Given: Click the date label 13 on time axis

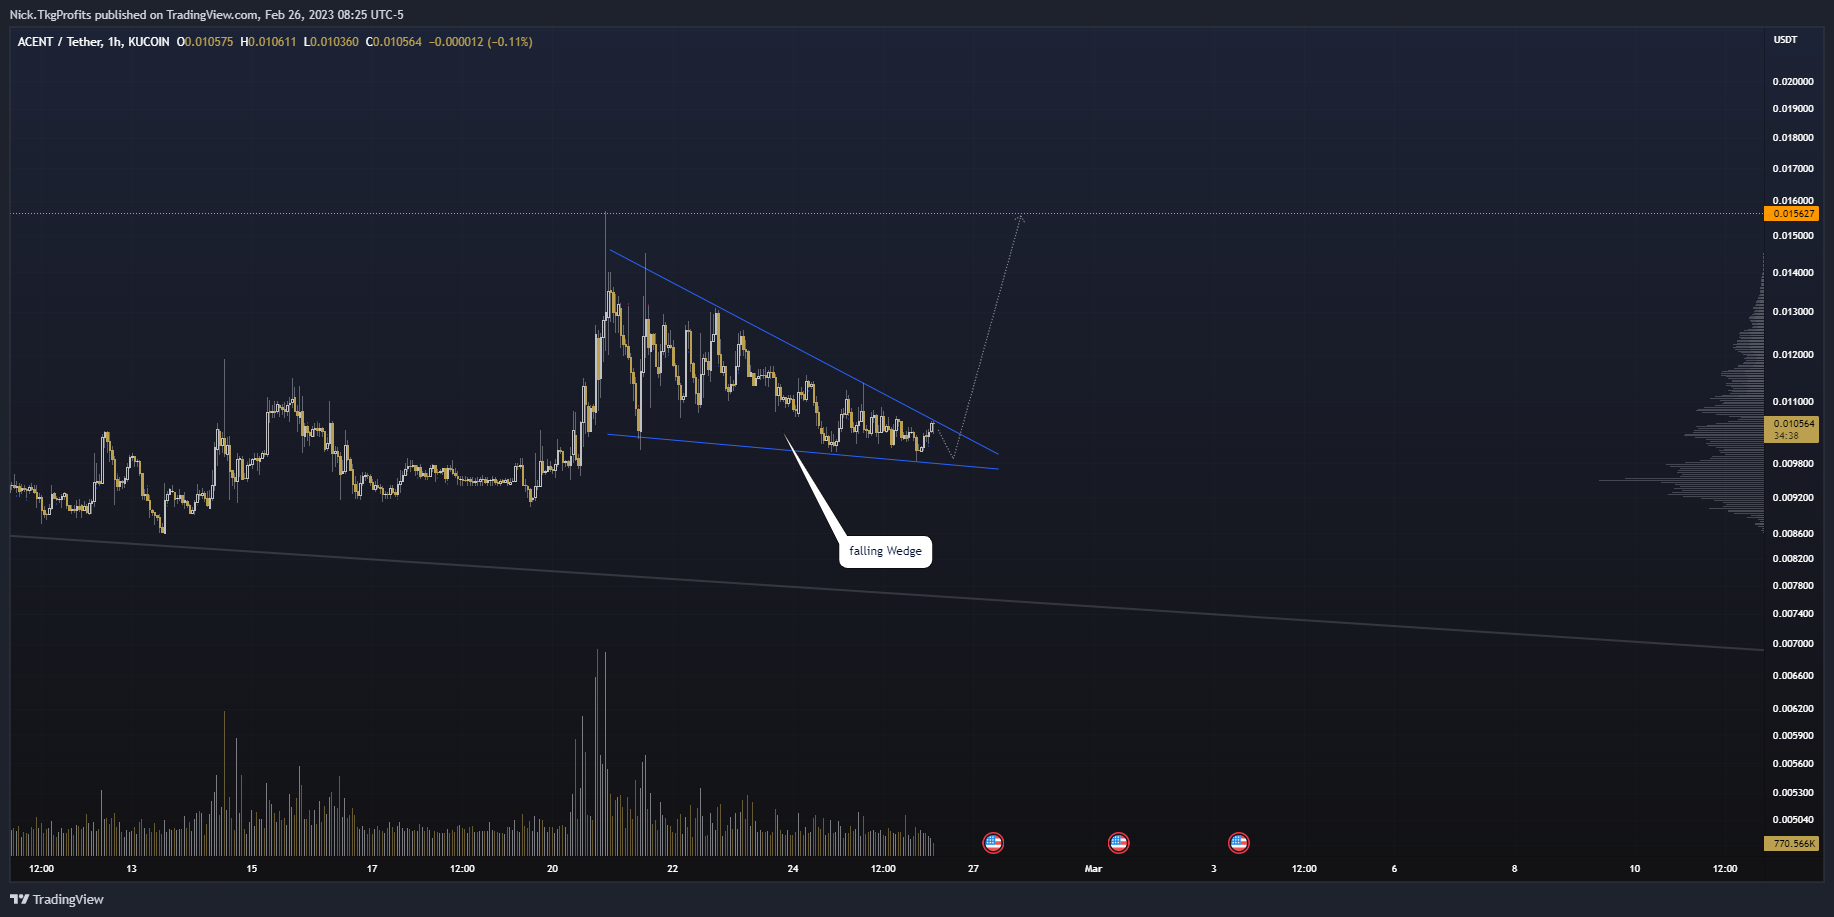Looking at the screenshot, I should click(x=132, y=869).
